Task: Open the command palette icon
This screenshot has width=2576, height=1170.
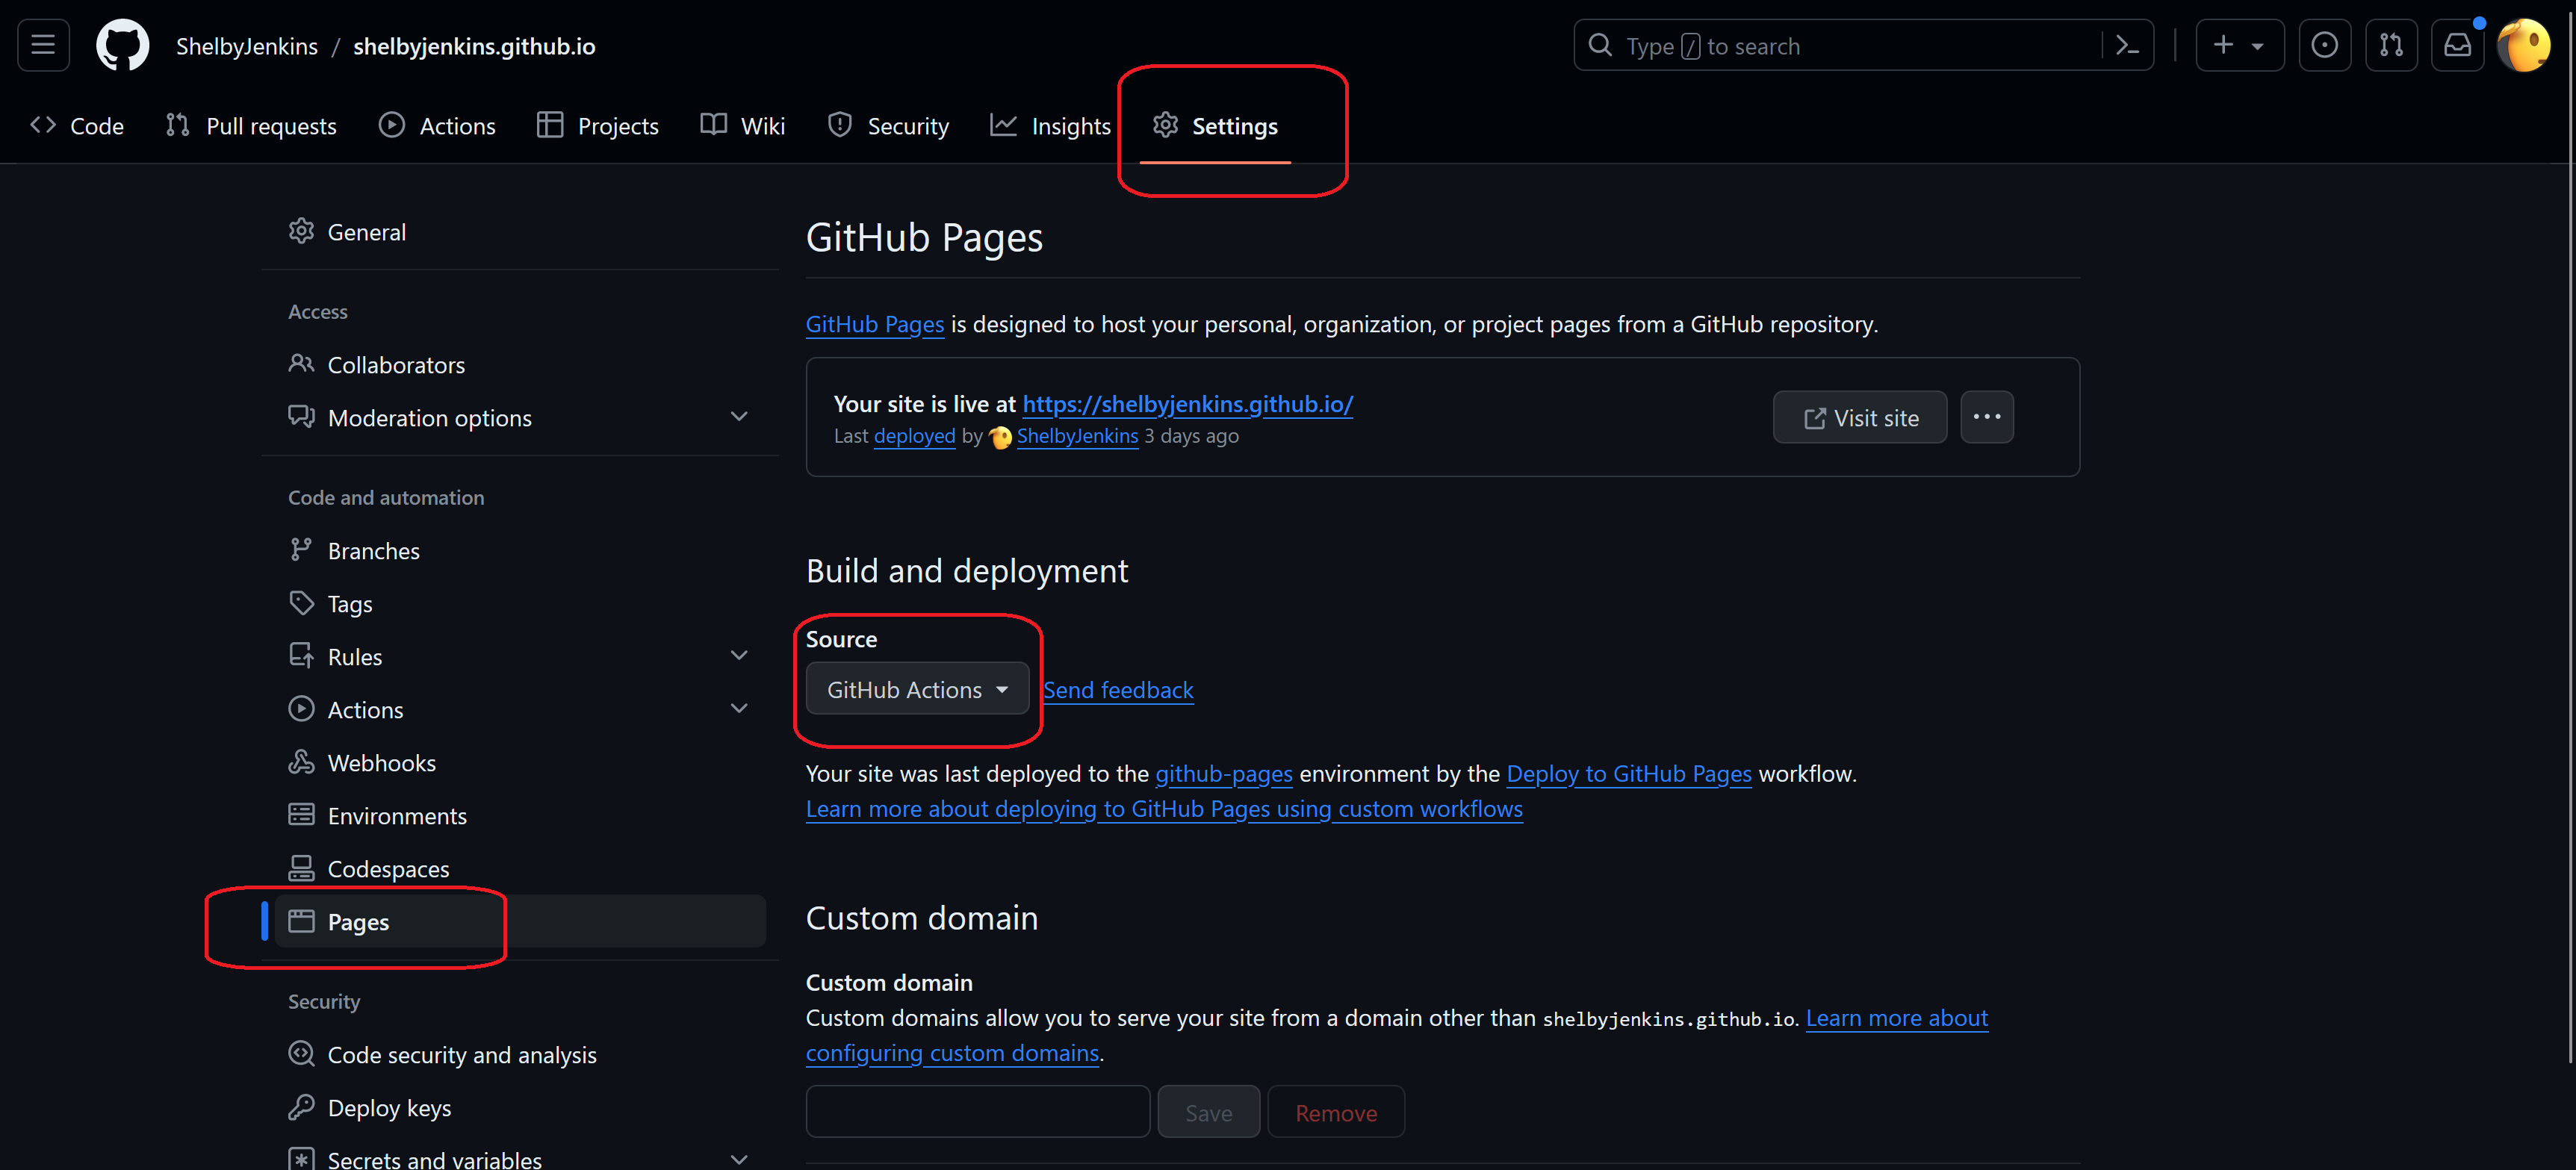Action: click(2127, 45)
